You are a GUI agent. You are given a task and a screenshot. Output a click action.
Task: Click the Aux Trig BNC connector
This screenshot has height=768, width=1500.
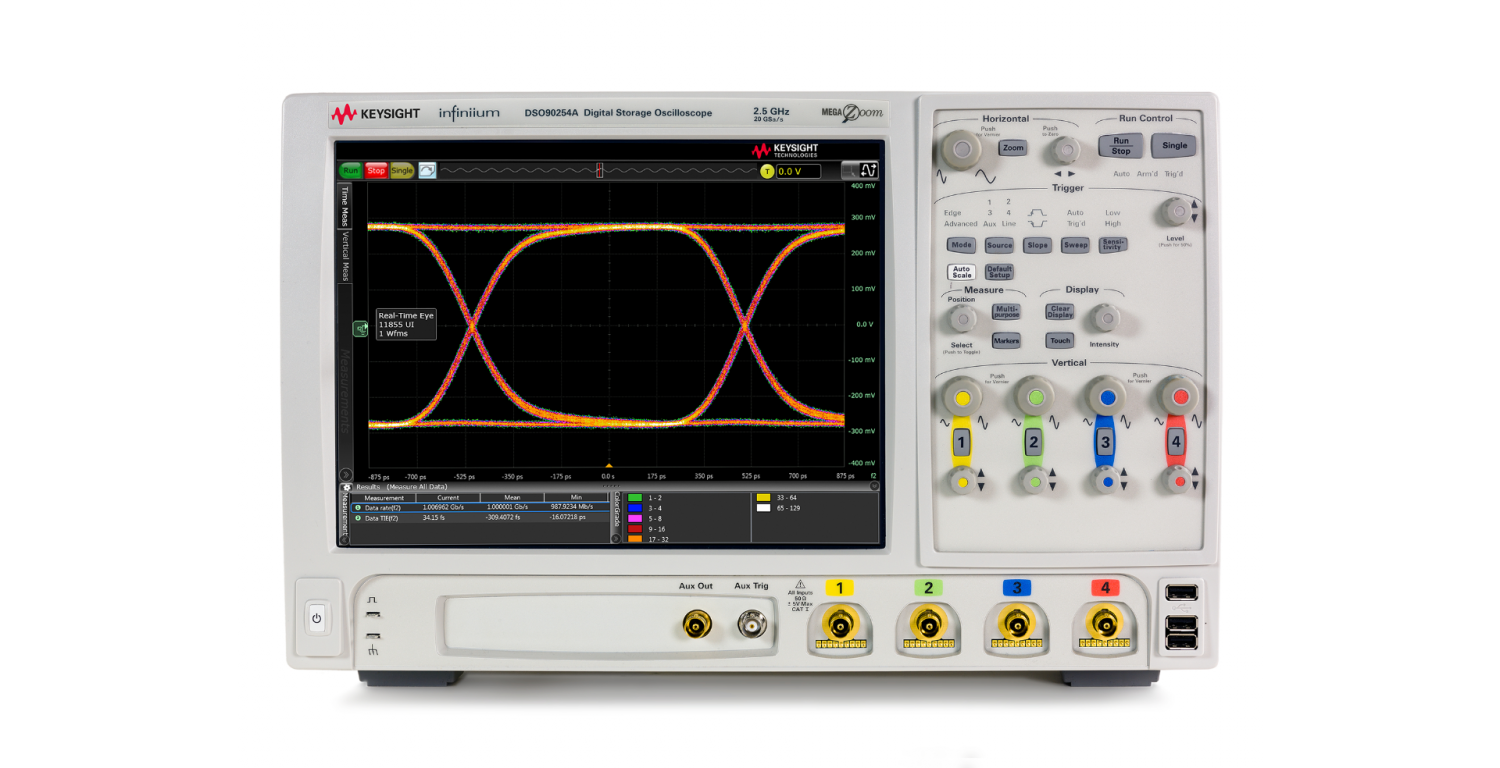pyautogui.click(x=751, y=626)
